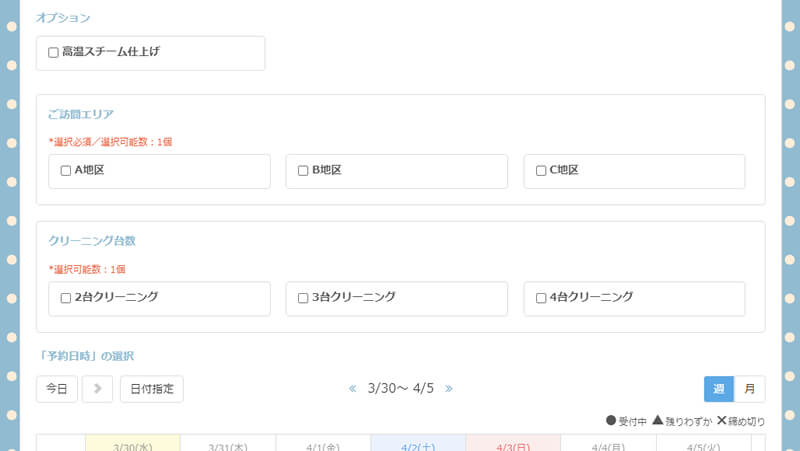800x451 pixels.
Task: Click the 3/31(木) column header
Action: [227, 446]
